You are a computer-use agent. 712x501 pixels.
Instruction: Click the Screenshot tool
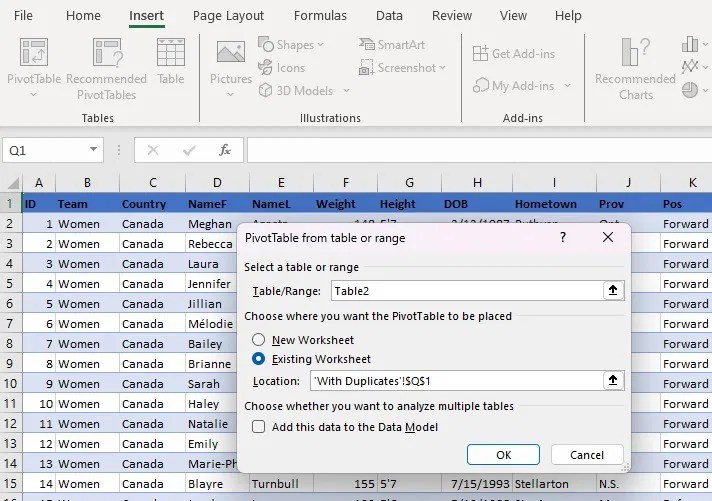point(397,68)
